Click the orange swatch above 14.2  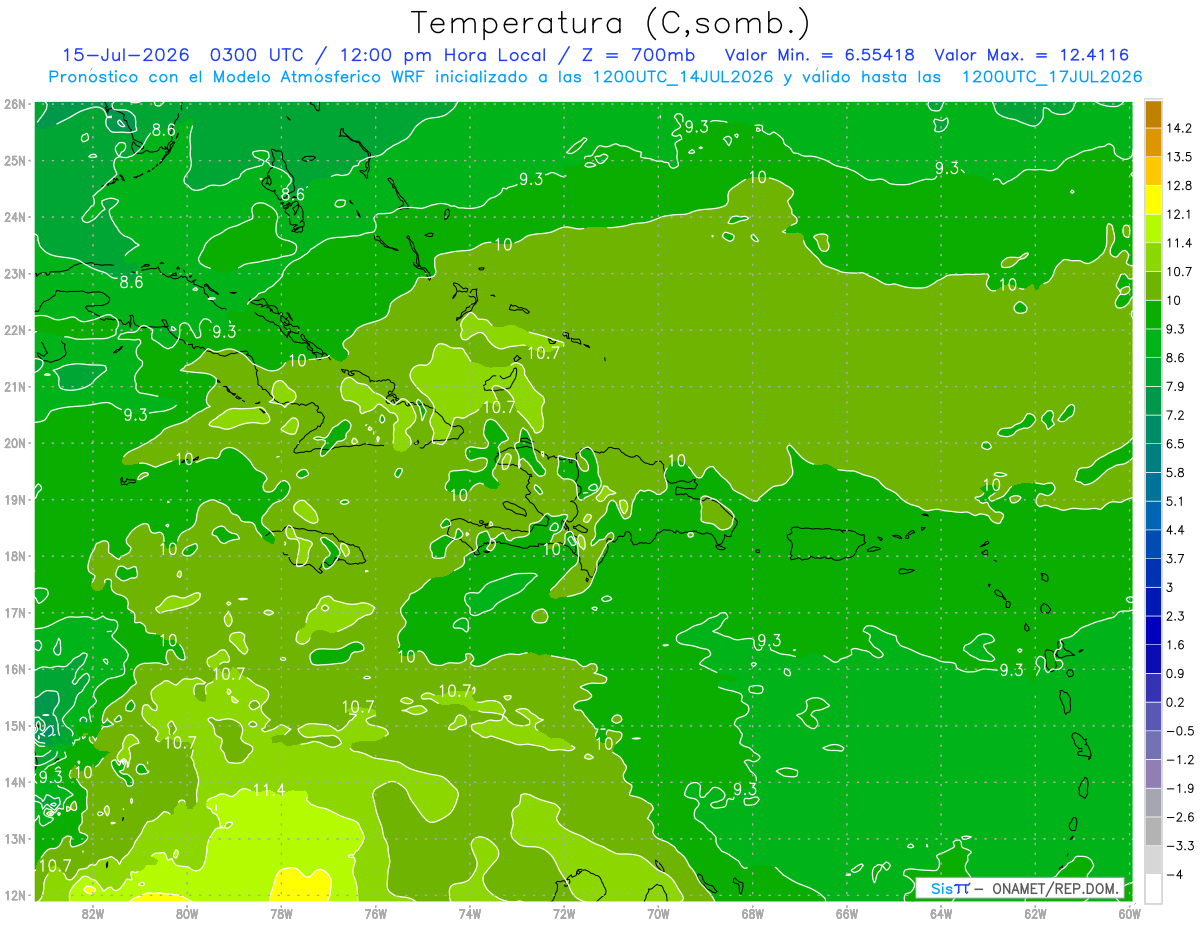coord(1153,113)
